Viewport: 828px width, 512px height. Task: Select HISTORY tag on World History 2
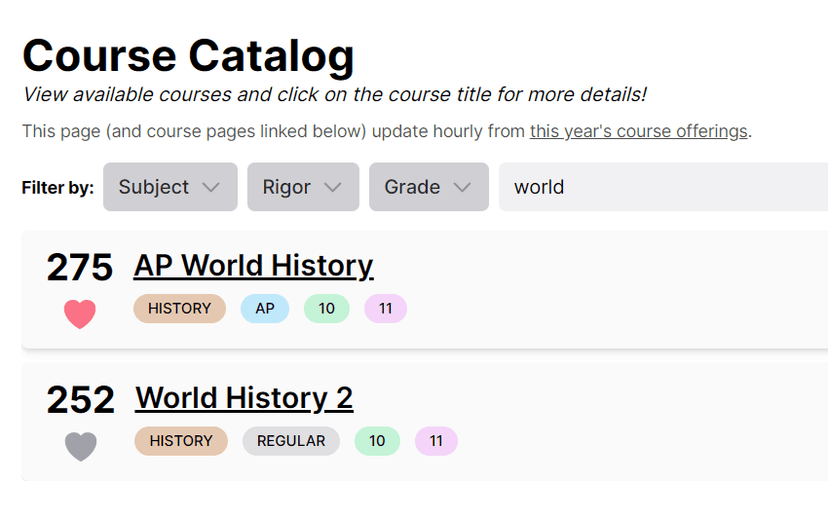pyautogui.click(x=181, y=441)
